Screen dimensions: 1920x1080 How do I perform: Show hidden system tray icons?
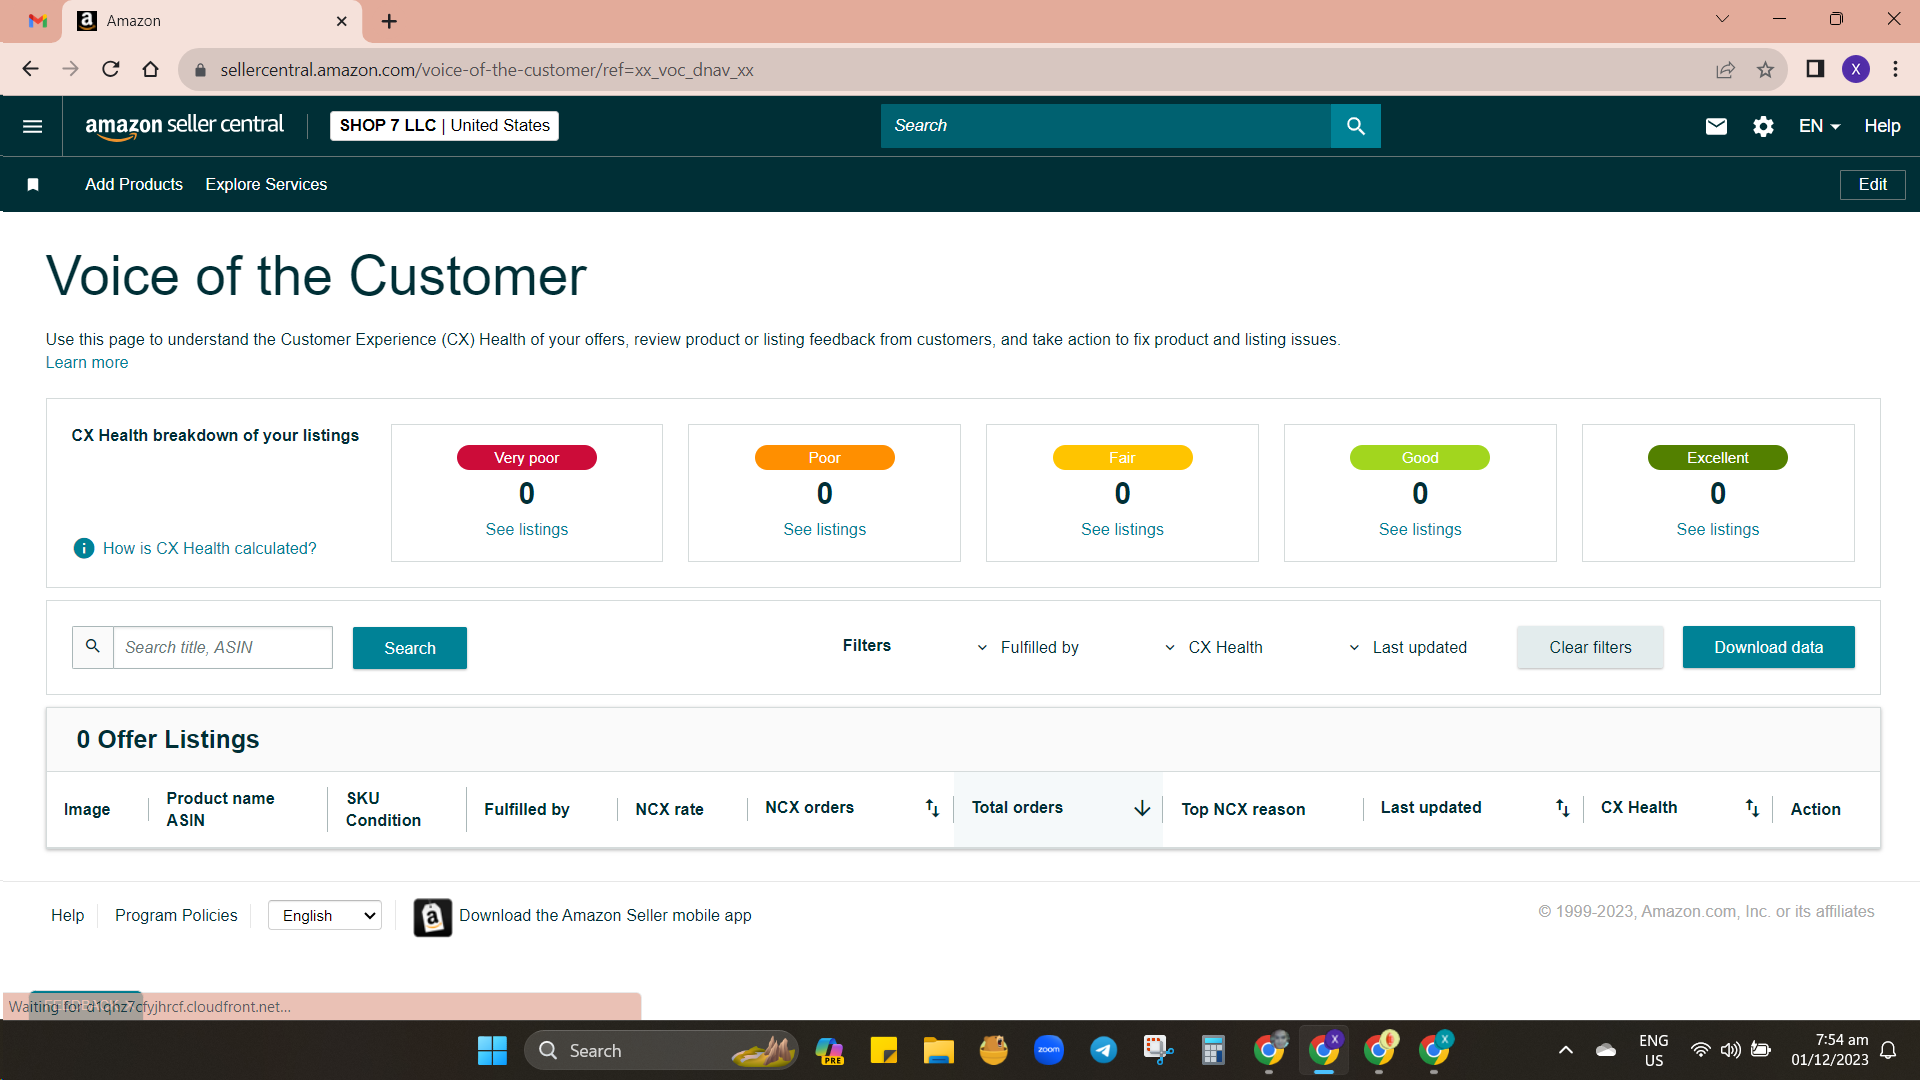coord(1565,1050)
